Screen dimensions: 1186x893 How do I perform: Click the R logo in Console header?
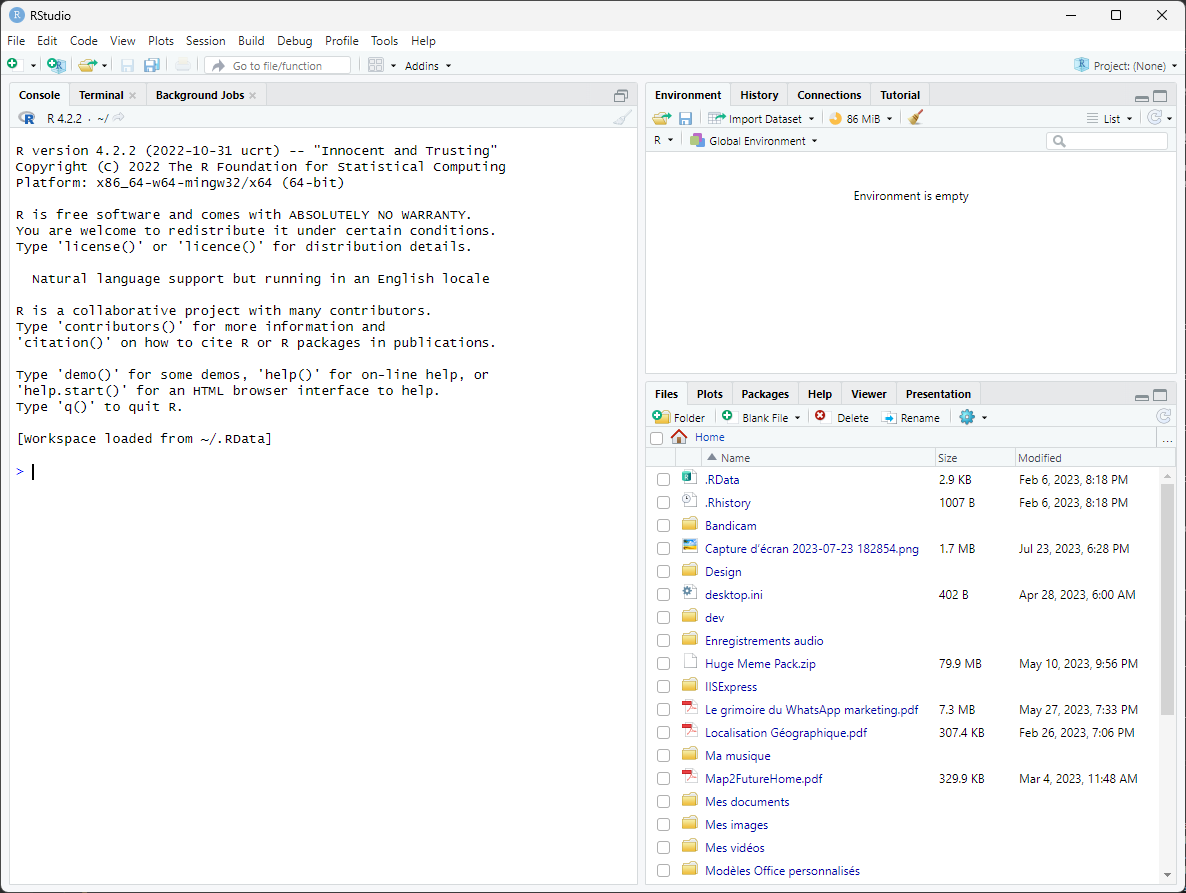26,118
